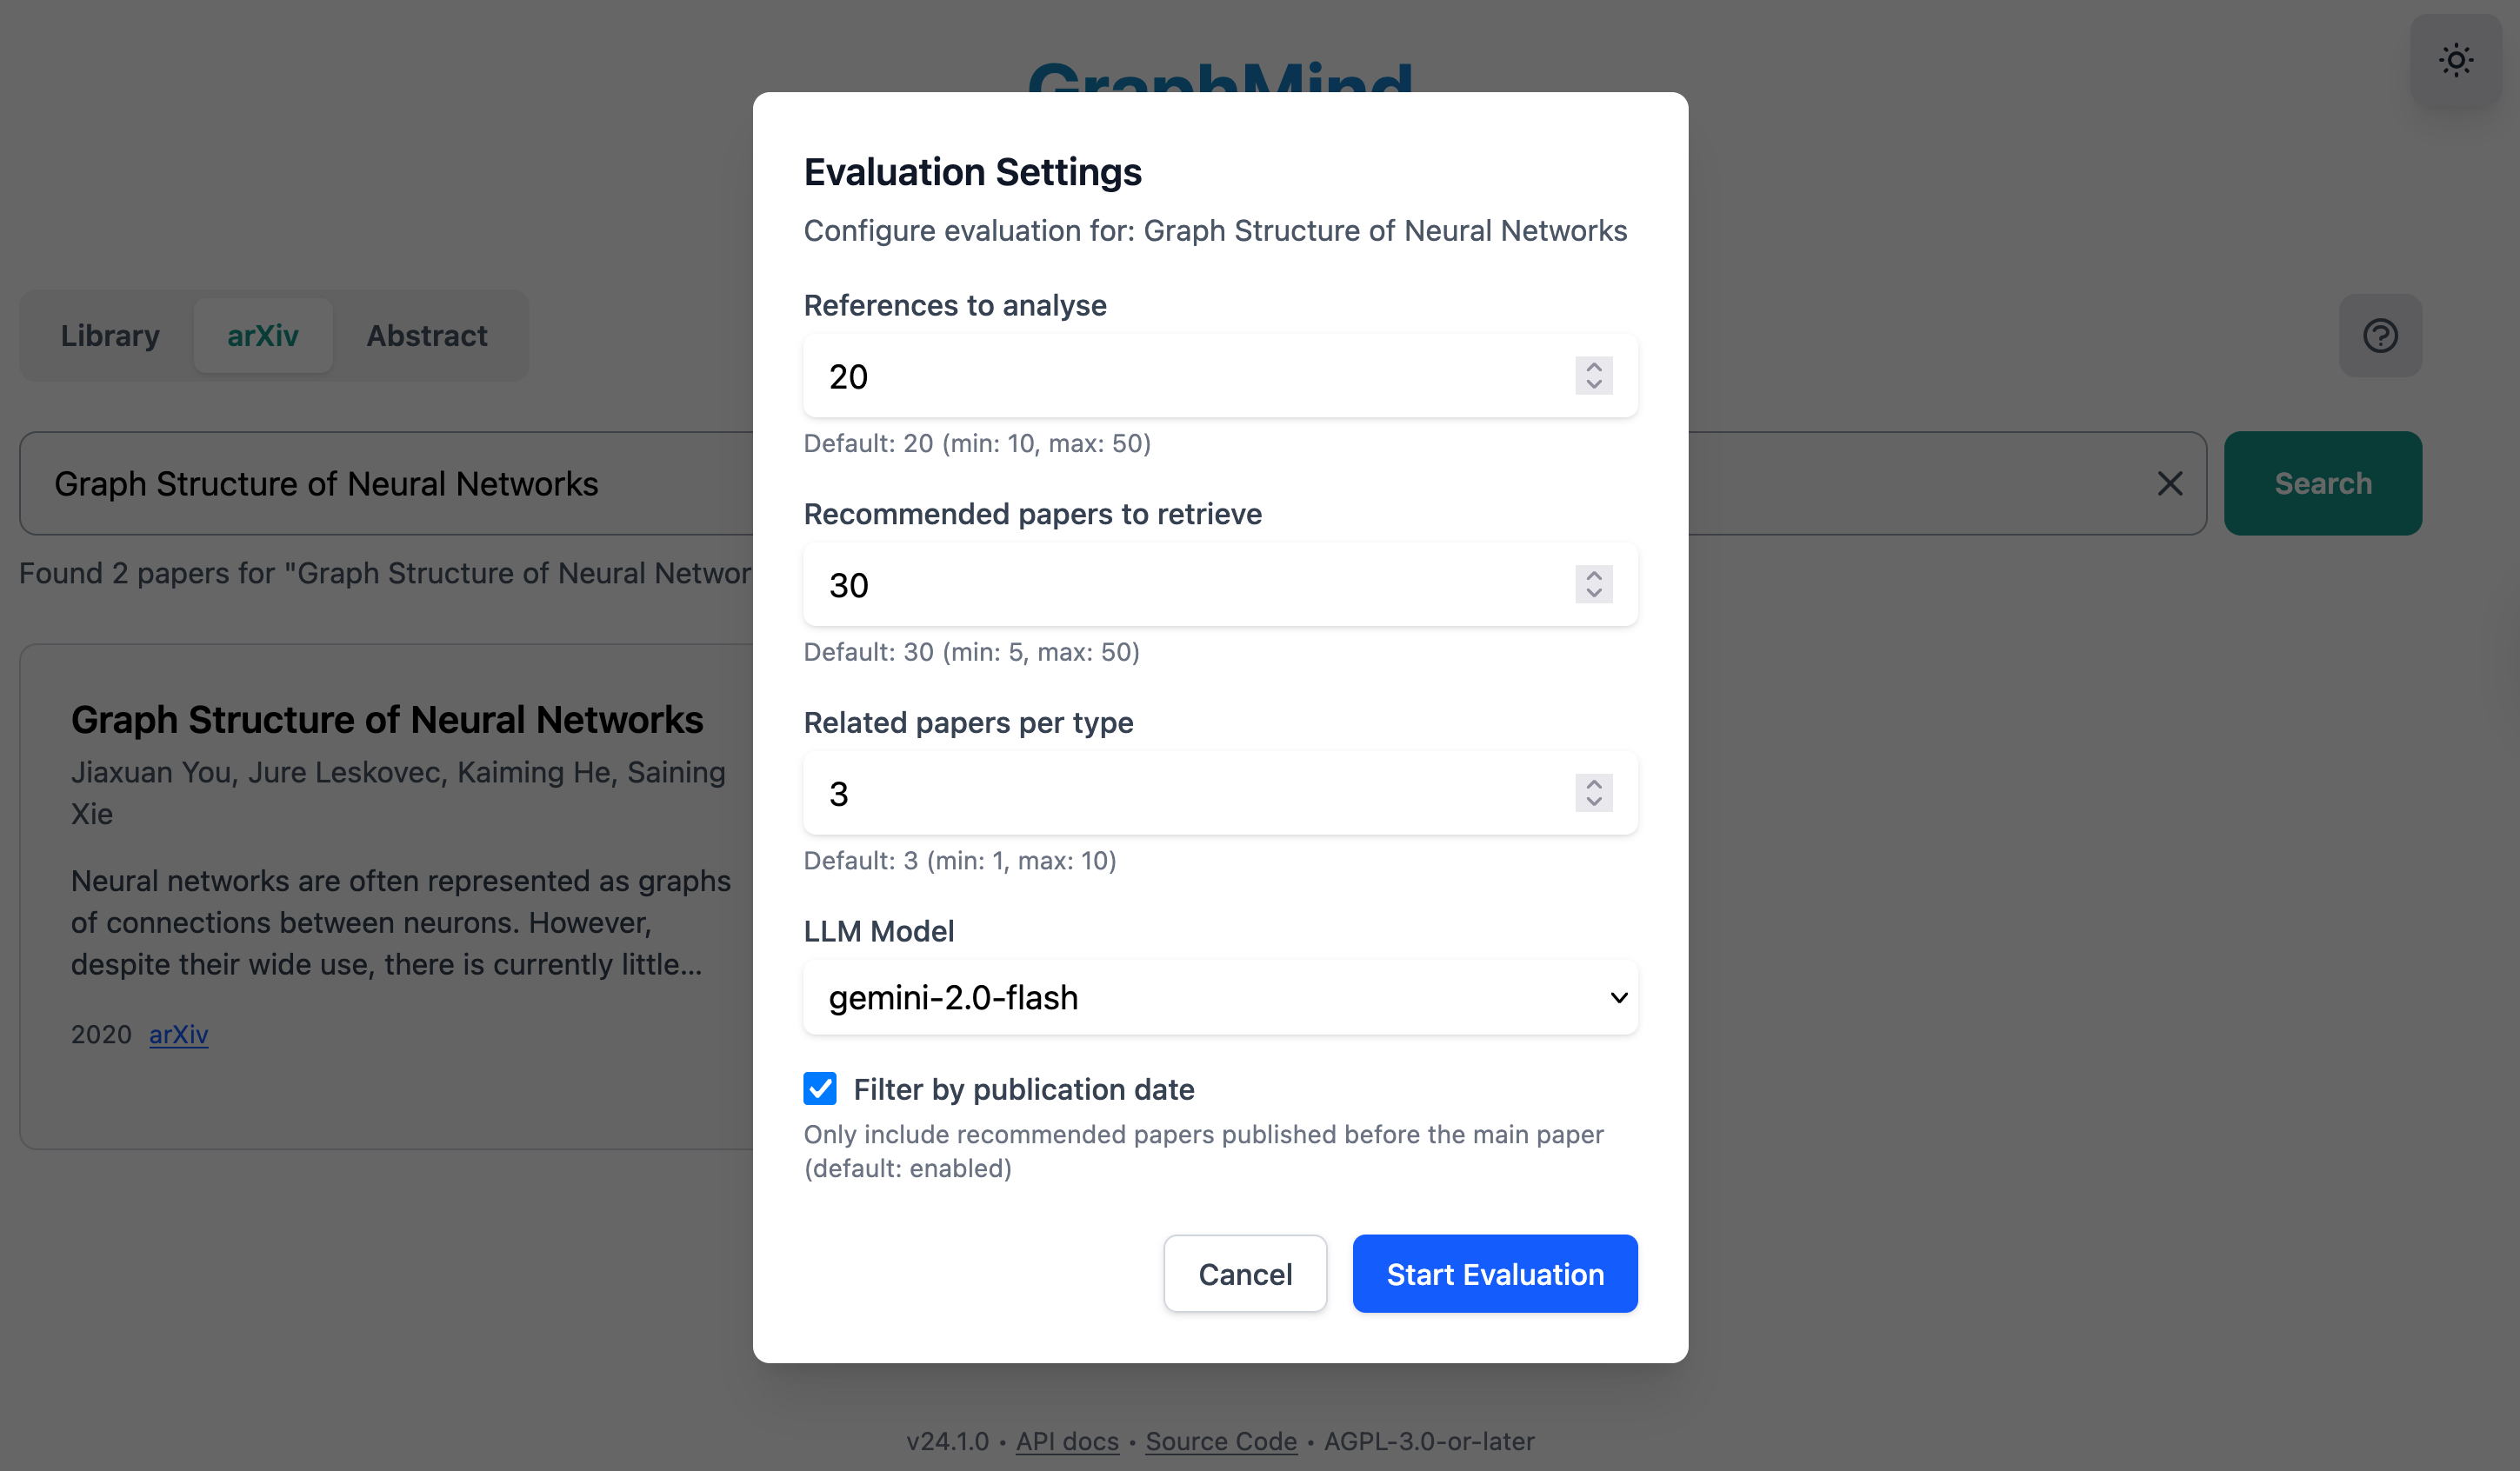Switch to the Abstract tab
The width and height of the screenshot is (2520, 1471).
click(427, 335)
